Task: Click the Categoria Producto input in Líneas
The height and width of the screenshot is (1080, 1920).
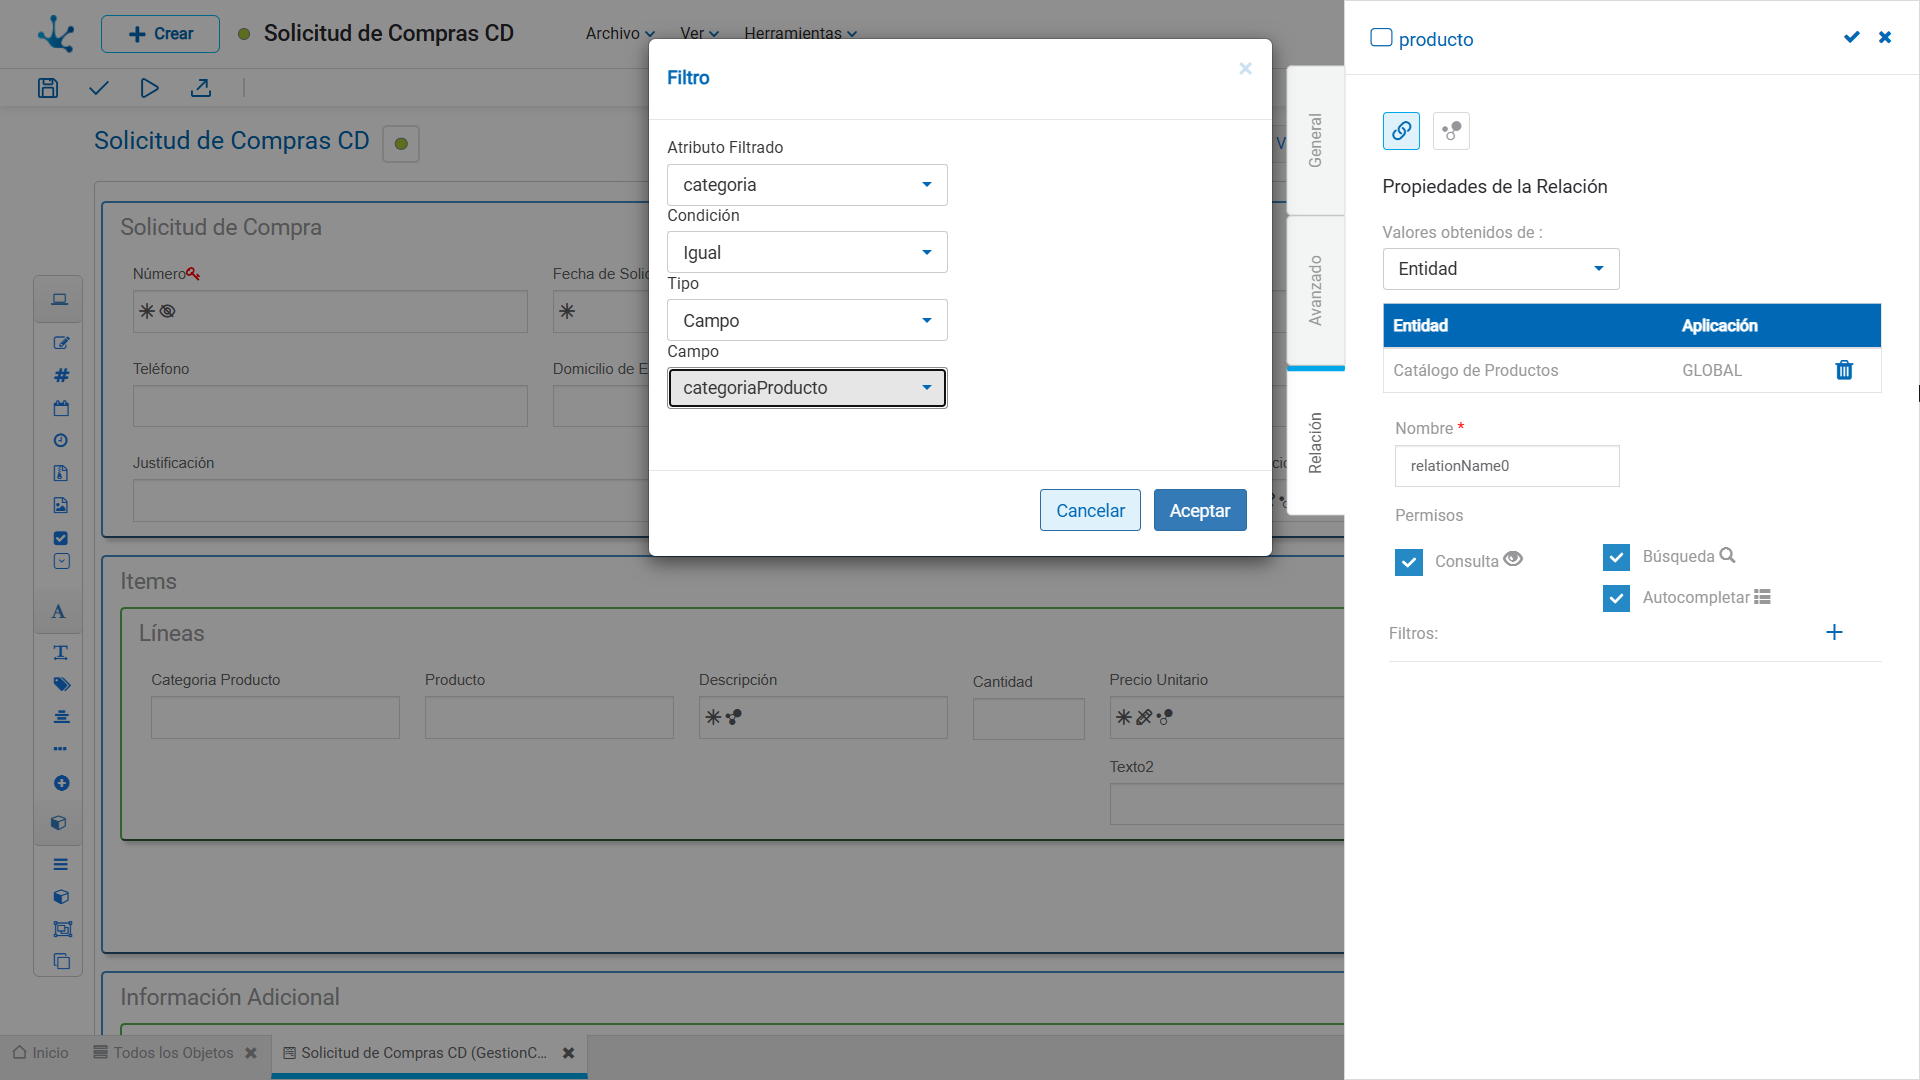Action: coord(275,718)
